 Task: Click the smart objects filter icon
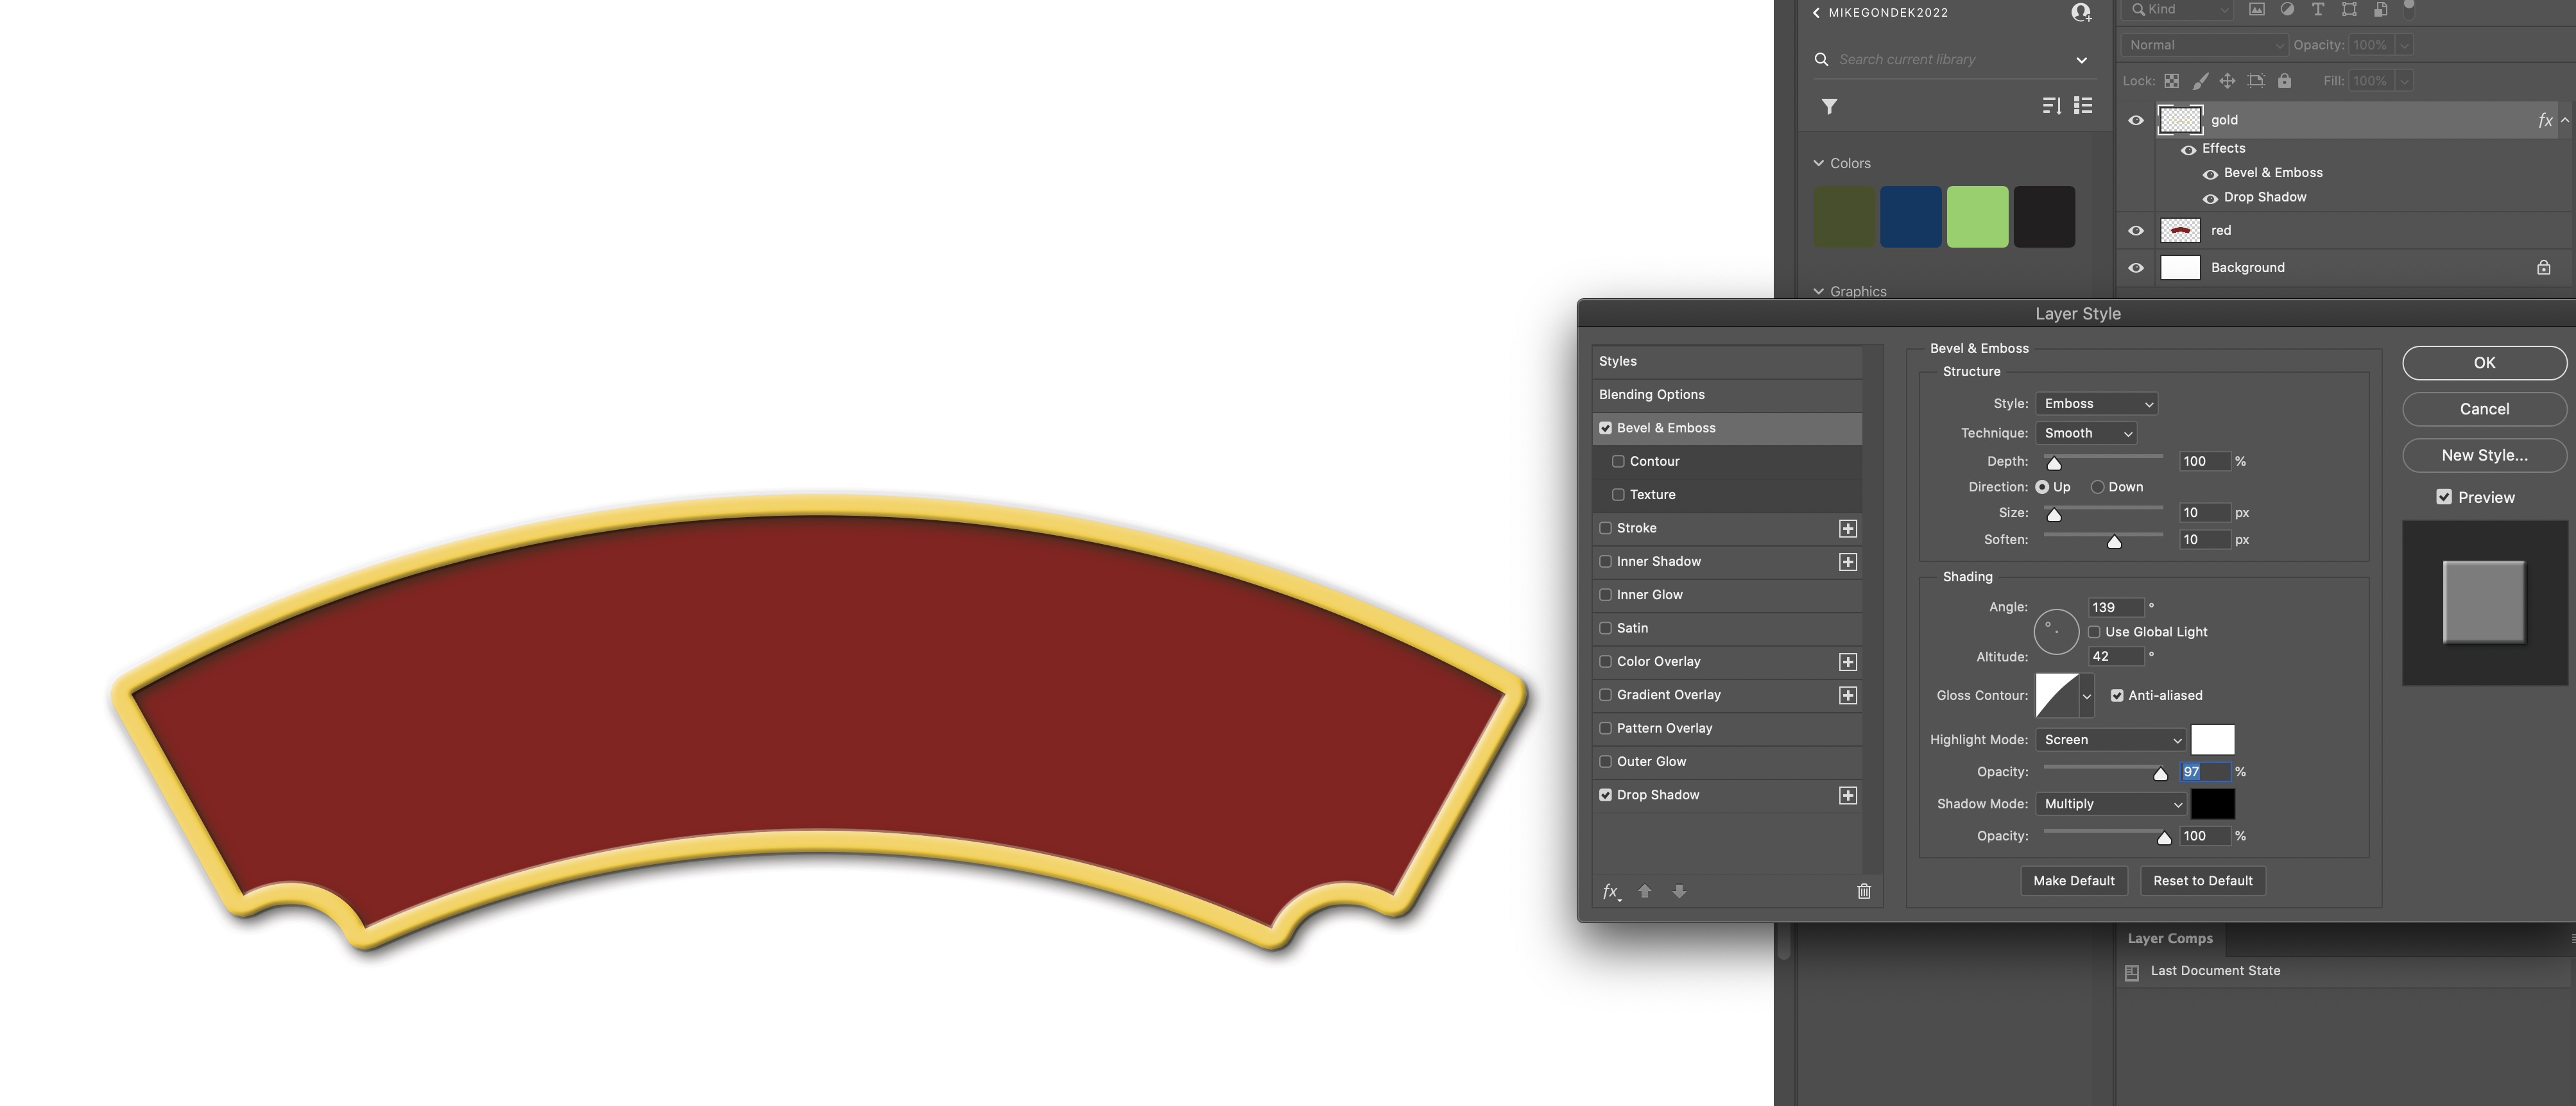click(x=2380, y=10)
